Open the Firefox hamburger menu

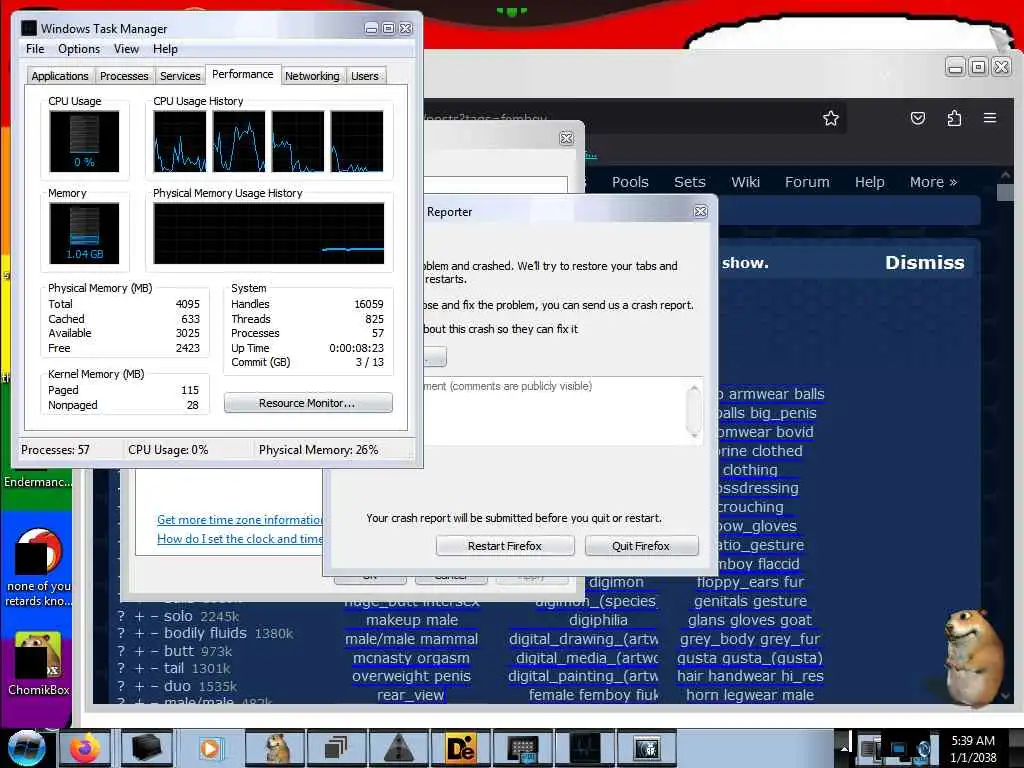point(990,118)
